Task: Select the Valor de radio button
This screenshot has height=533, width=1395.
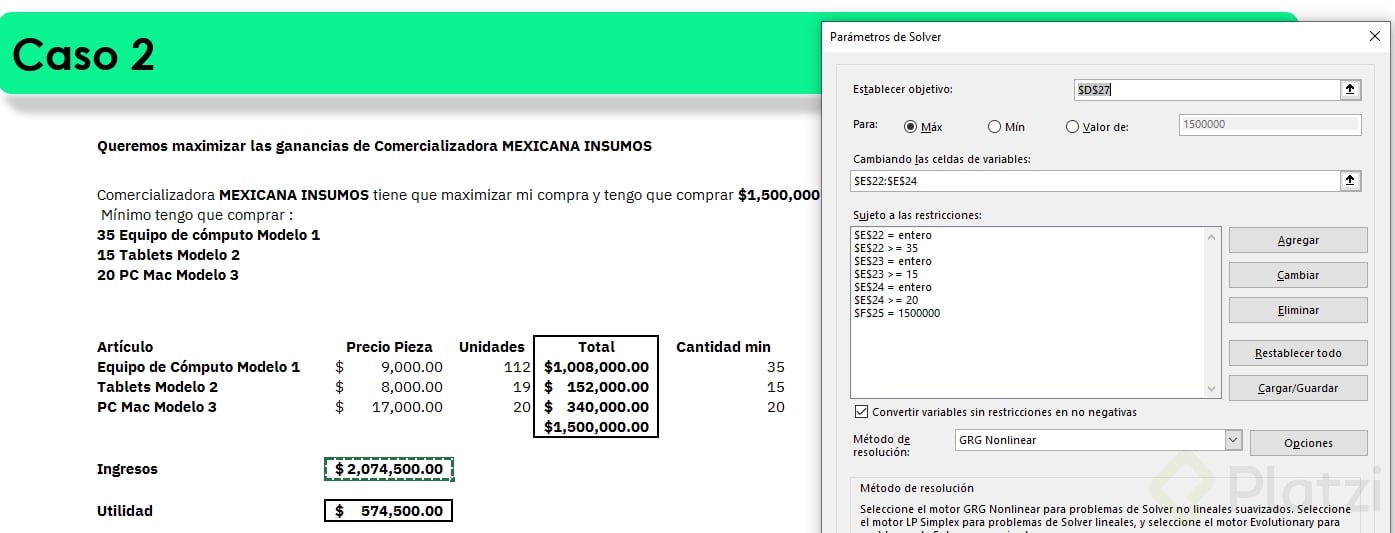Action: point(1073,127)
